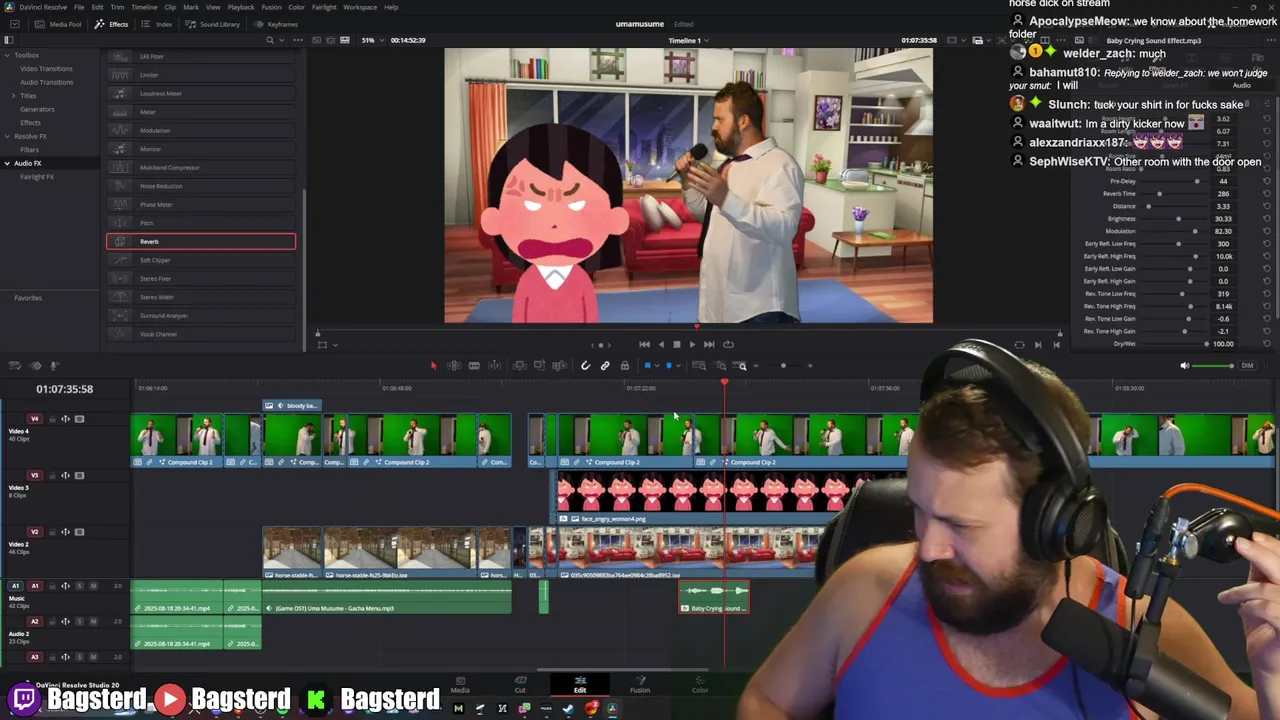Select the Trim Edit Mode tool

[x=454, y=366]
